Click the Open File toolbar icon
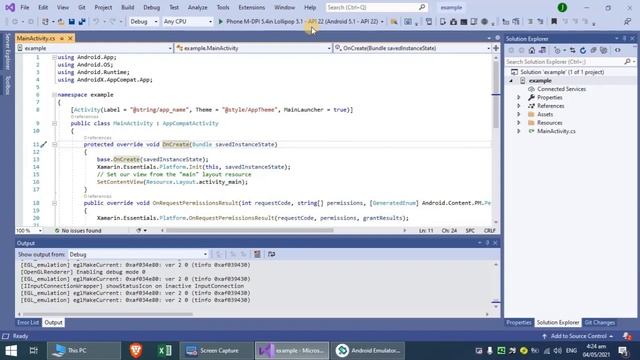The width and height of the screenshot is (640, 360). pyautogui.click(x=61, y=22)
